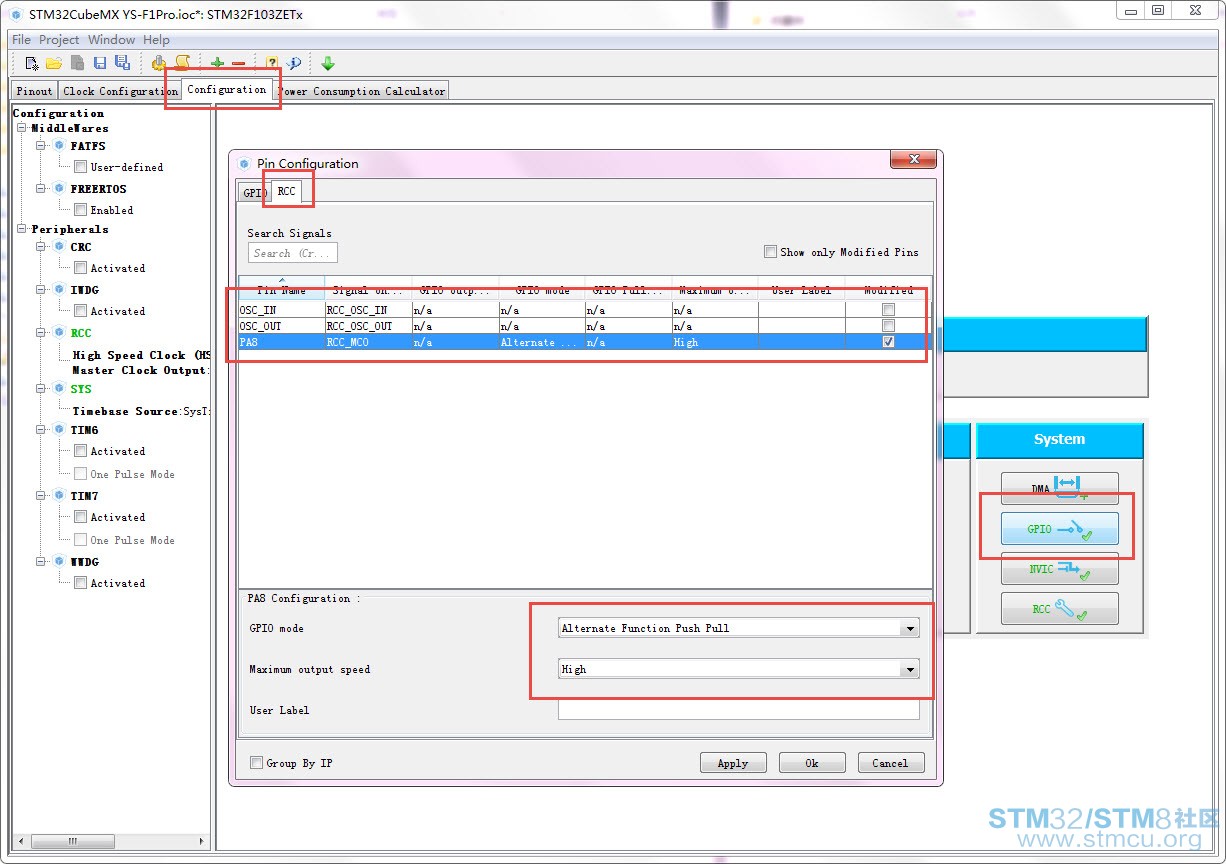Viewport: 1226px width, 864px height.
Task: Toggle WWDG Activated checkbox
Action: pyautogui.click(x=80, y=583)
